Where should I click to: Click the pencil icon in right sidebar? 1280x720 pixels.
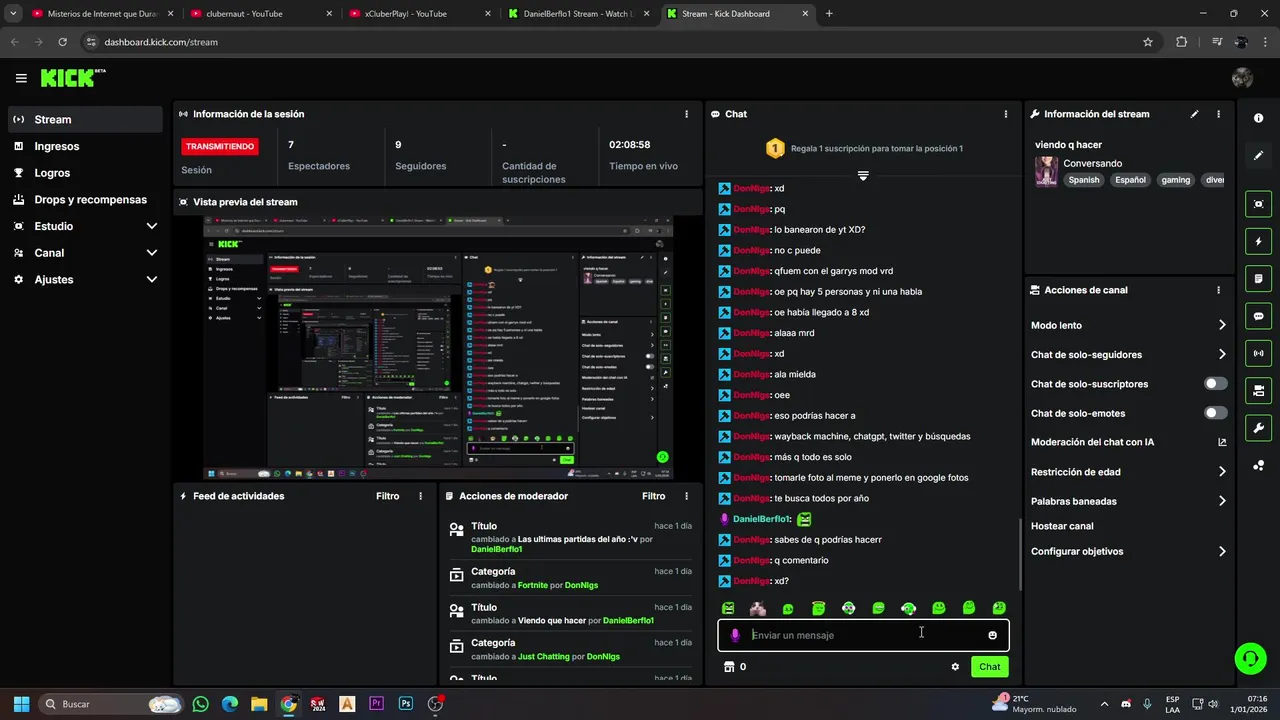click(1258, 156)
